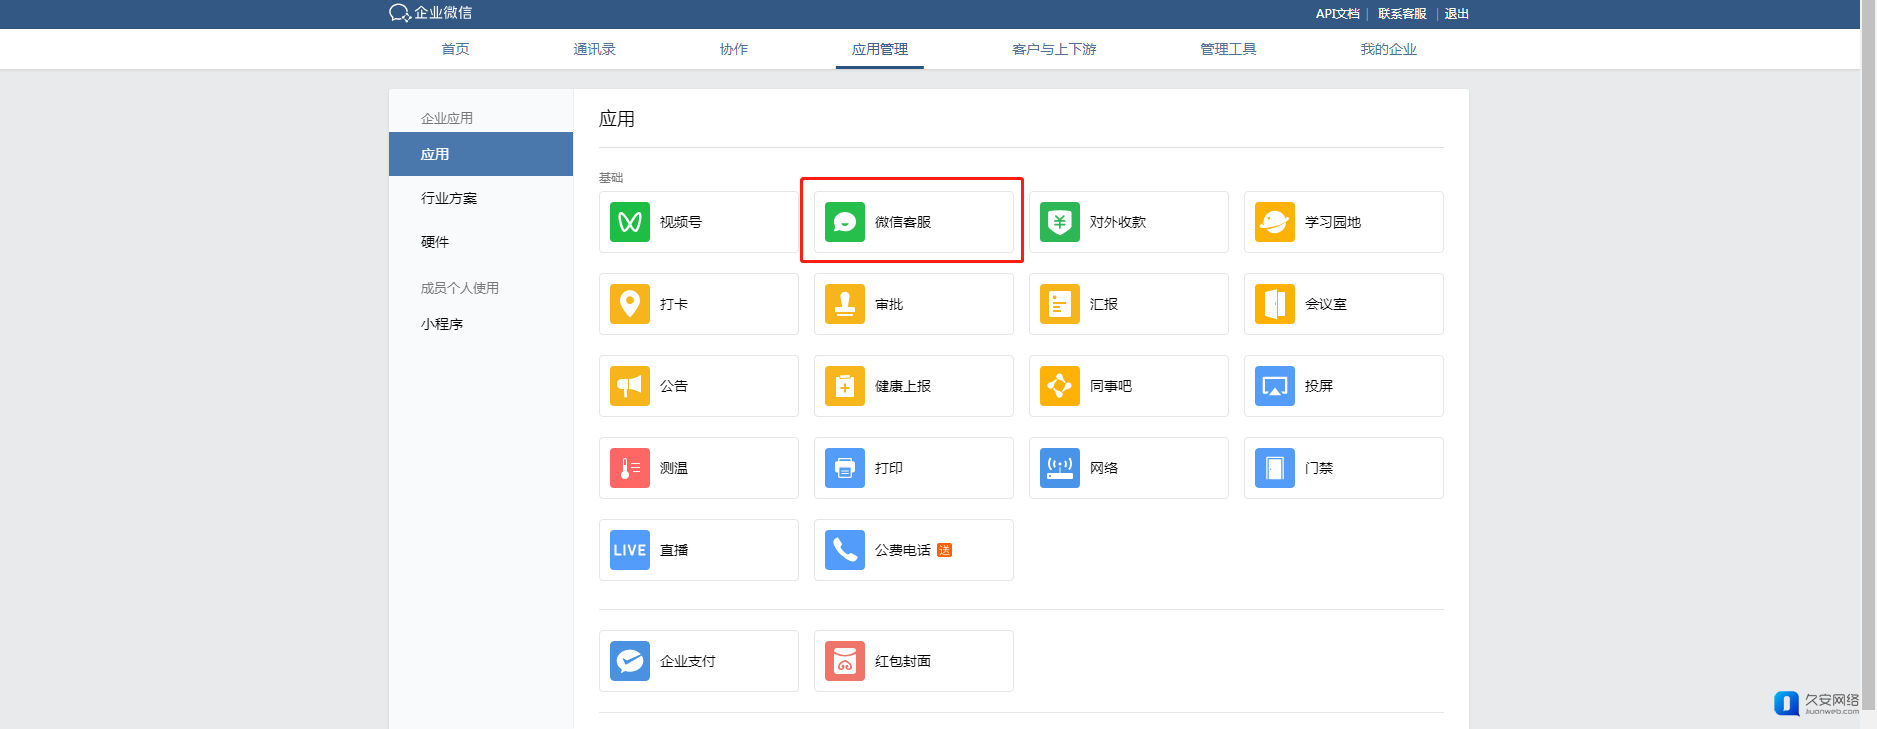Select the 学习园地 orange icon

(1275, 222)
